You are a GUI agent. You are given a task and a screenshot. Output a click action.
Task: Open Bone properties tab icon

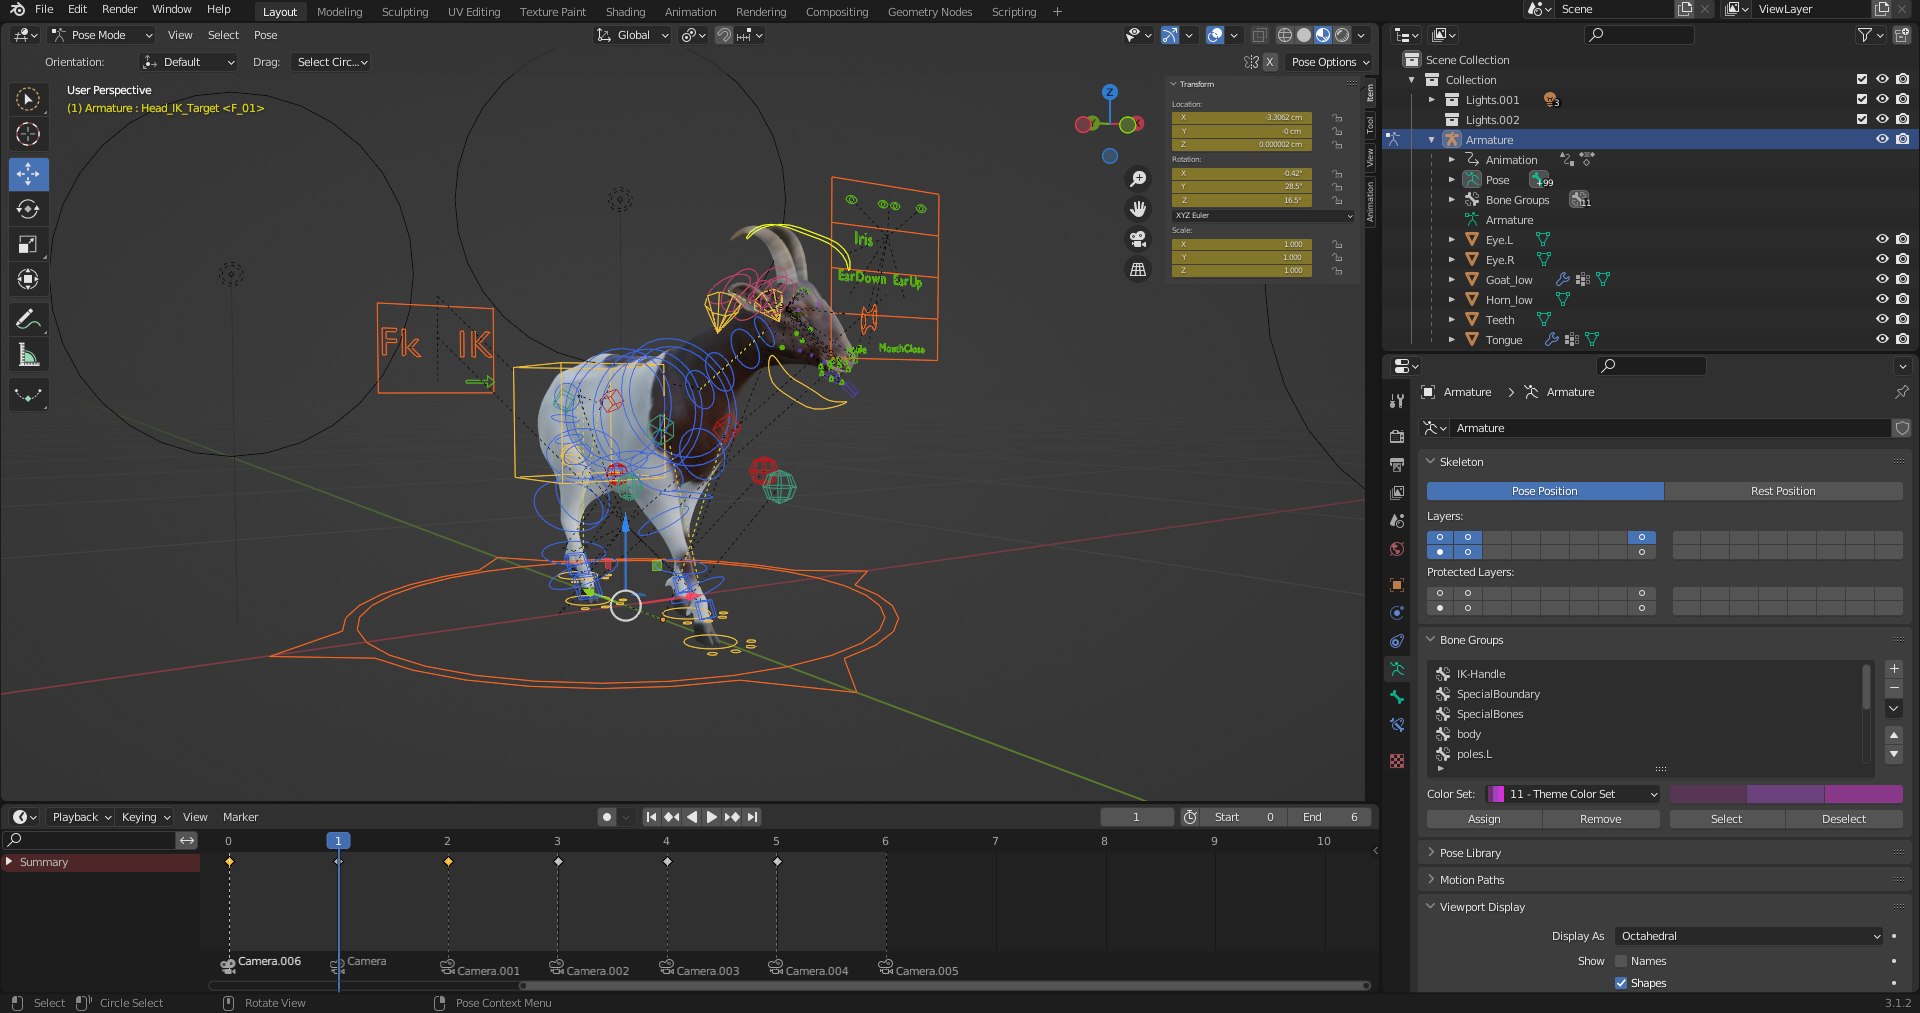(x=1397, y=697)
